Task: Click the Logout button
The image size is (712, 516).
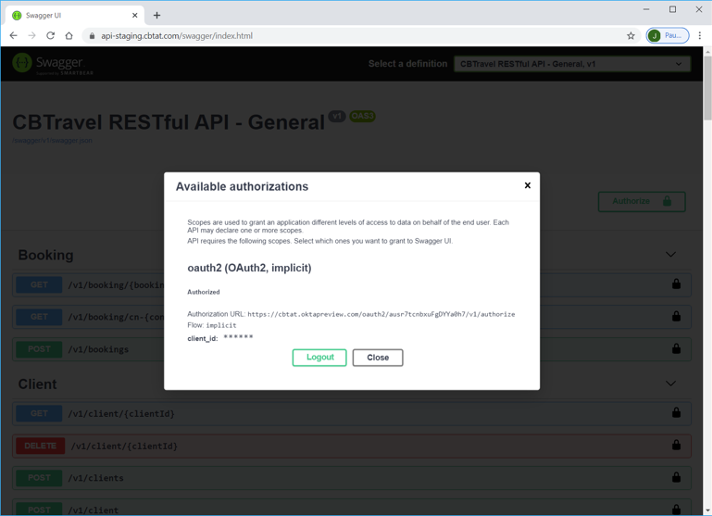Action: (x=319, y=357)
